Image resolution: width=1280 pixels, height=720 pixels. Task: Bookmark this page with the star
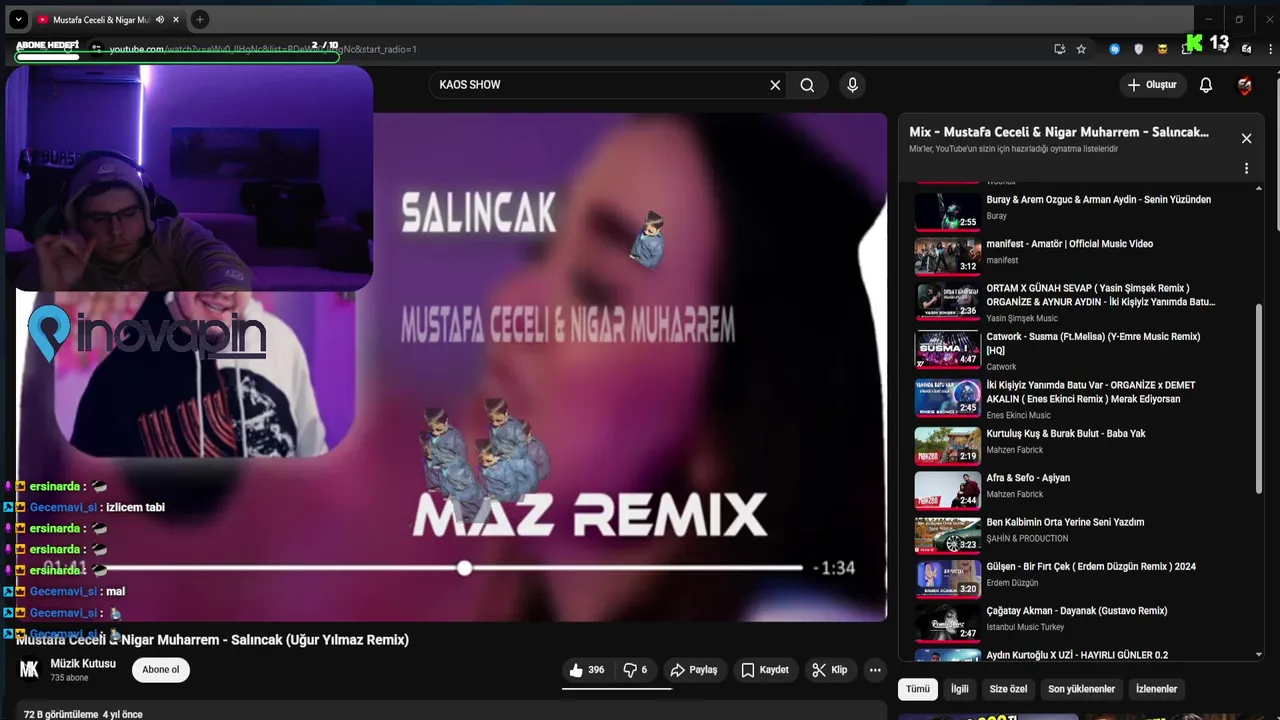(1081, 49)
